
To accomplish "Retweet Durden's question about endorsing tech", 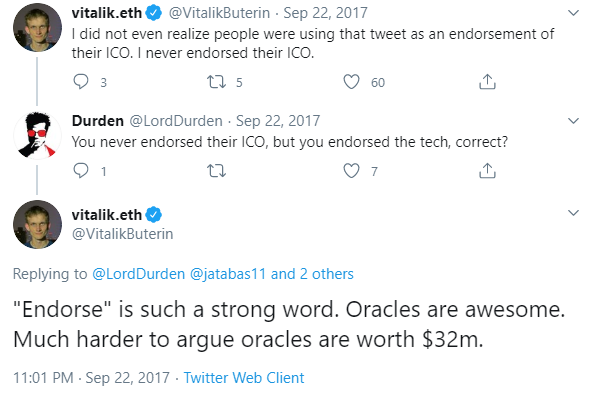I will click(x=216, y=171).
